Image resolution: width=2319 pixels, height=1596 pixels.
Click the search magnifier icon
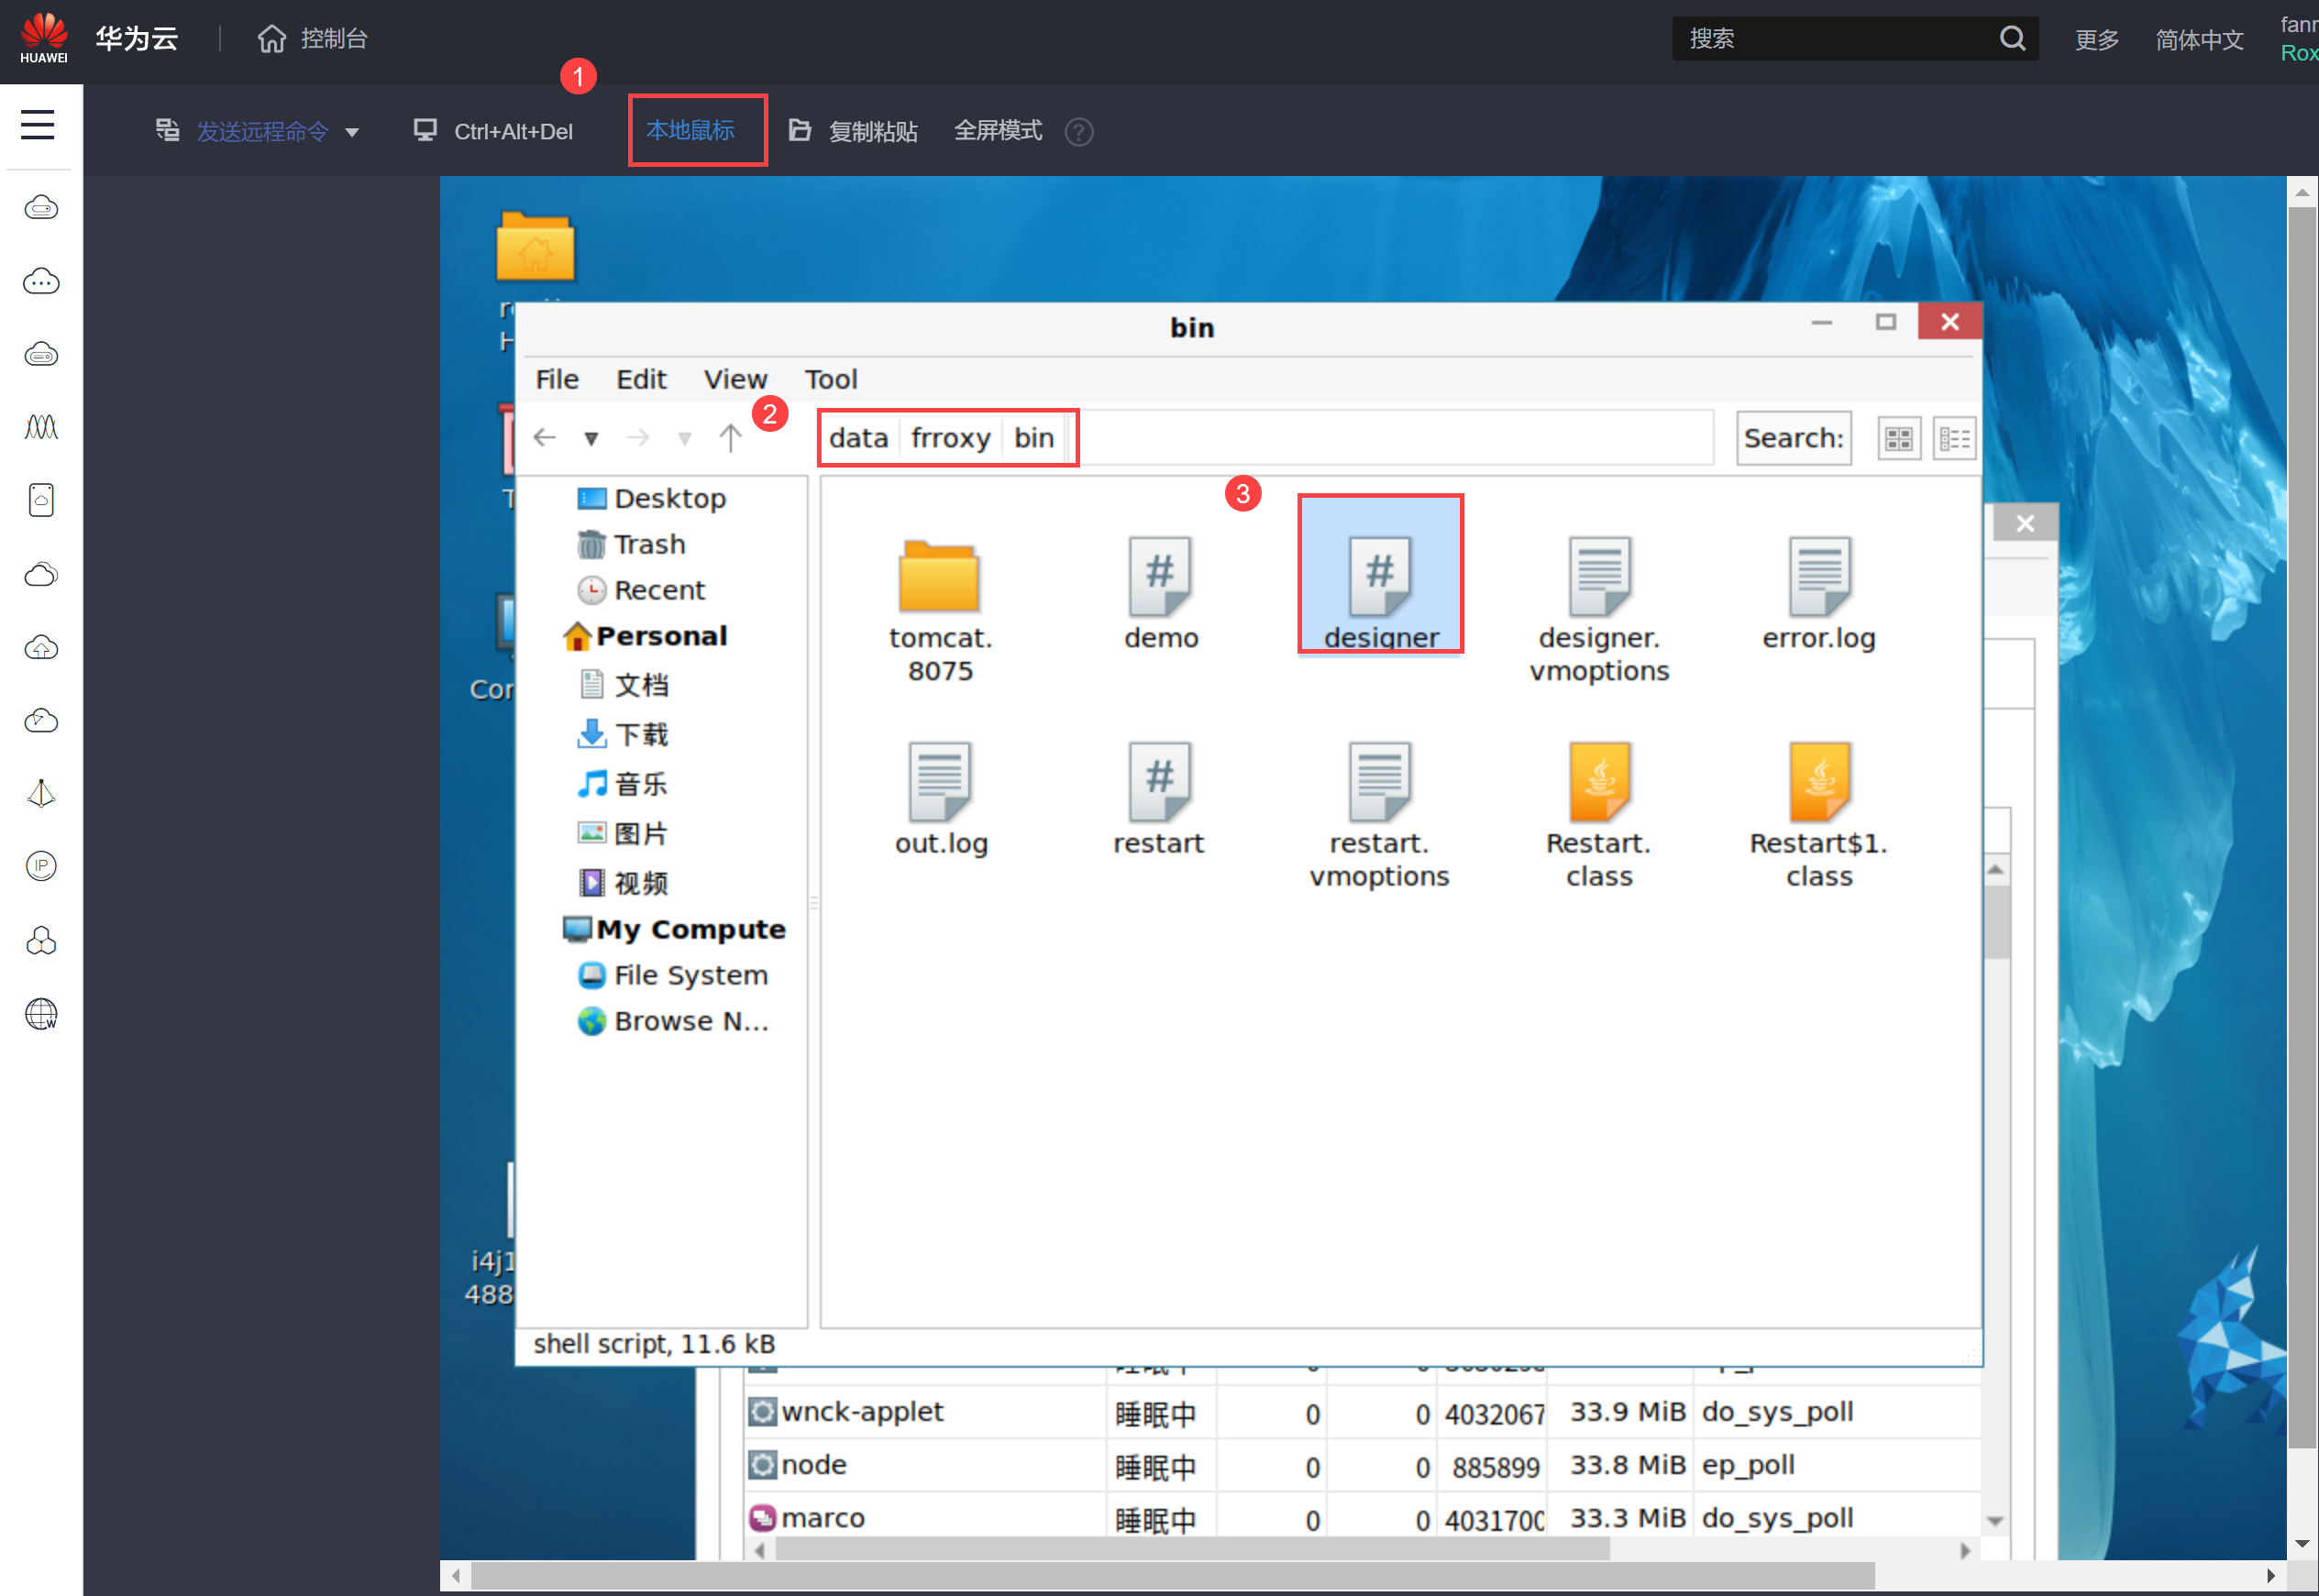click(2012, 39)
